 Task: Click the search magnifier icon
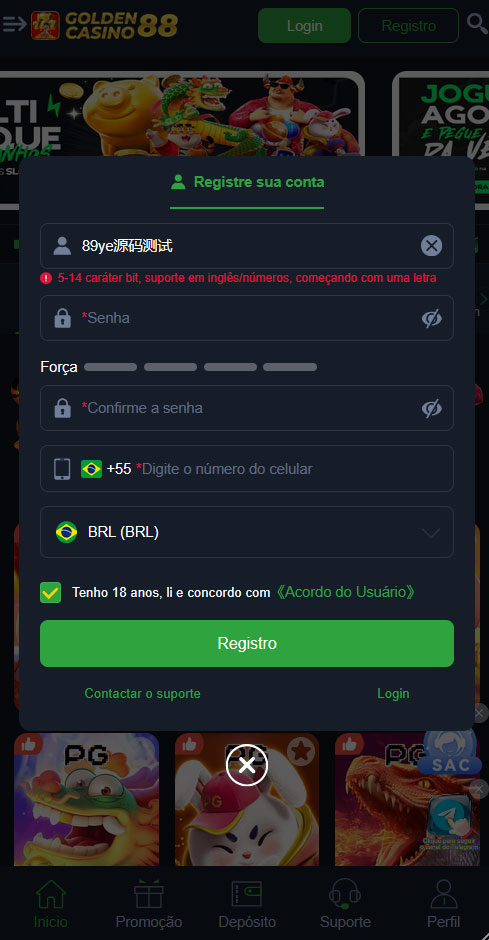click(x=477, y=25)
